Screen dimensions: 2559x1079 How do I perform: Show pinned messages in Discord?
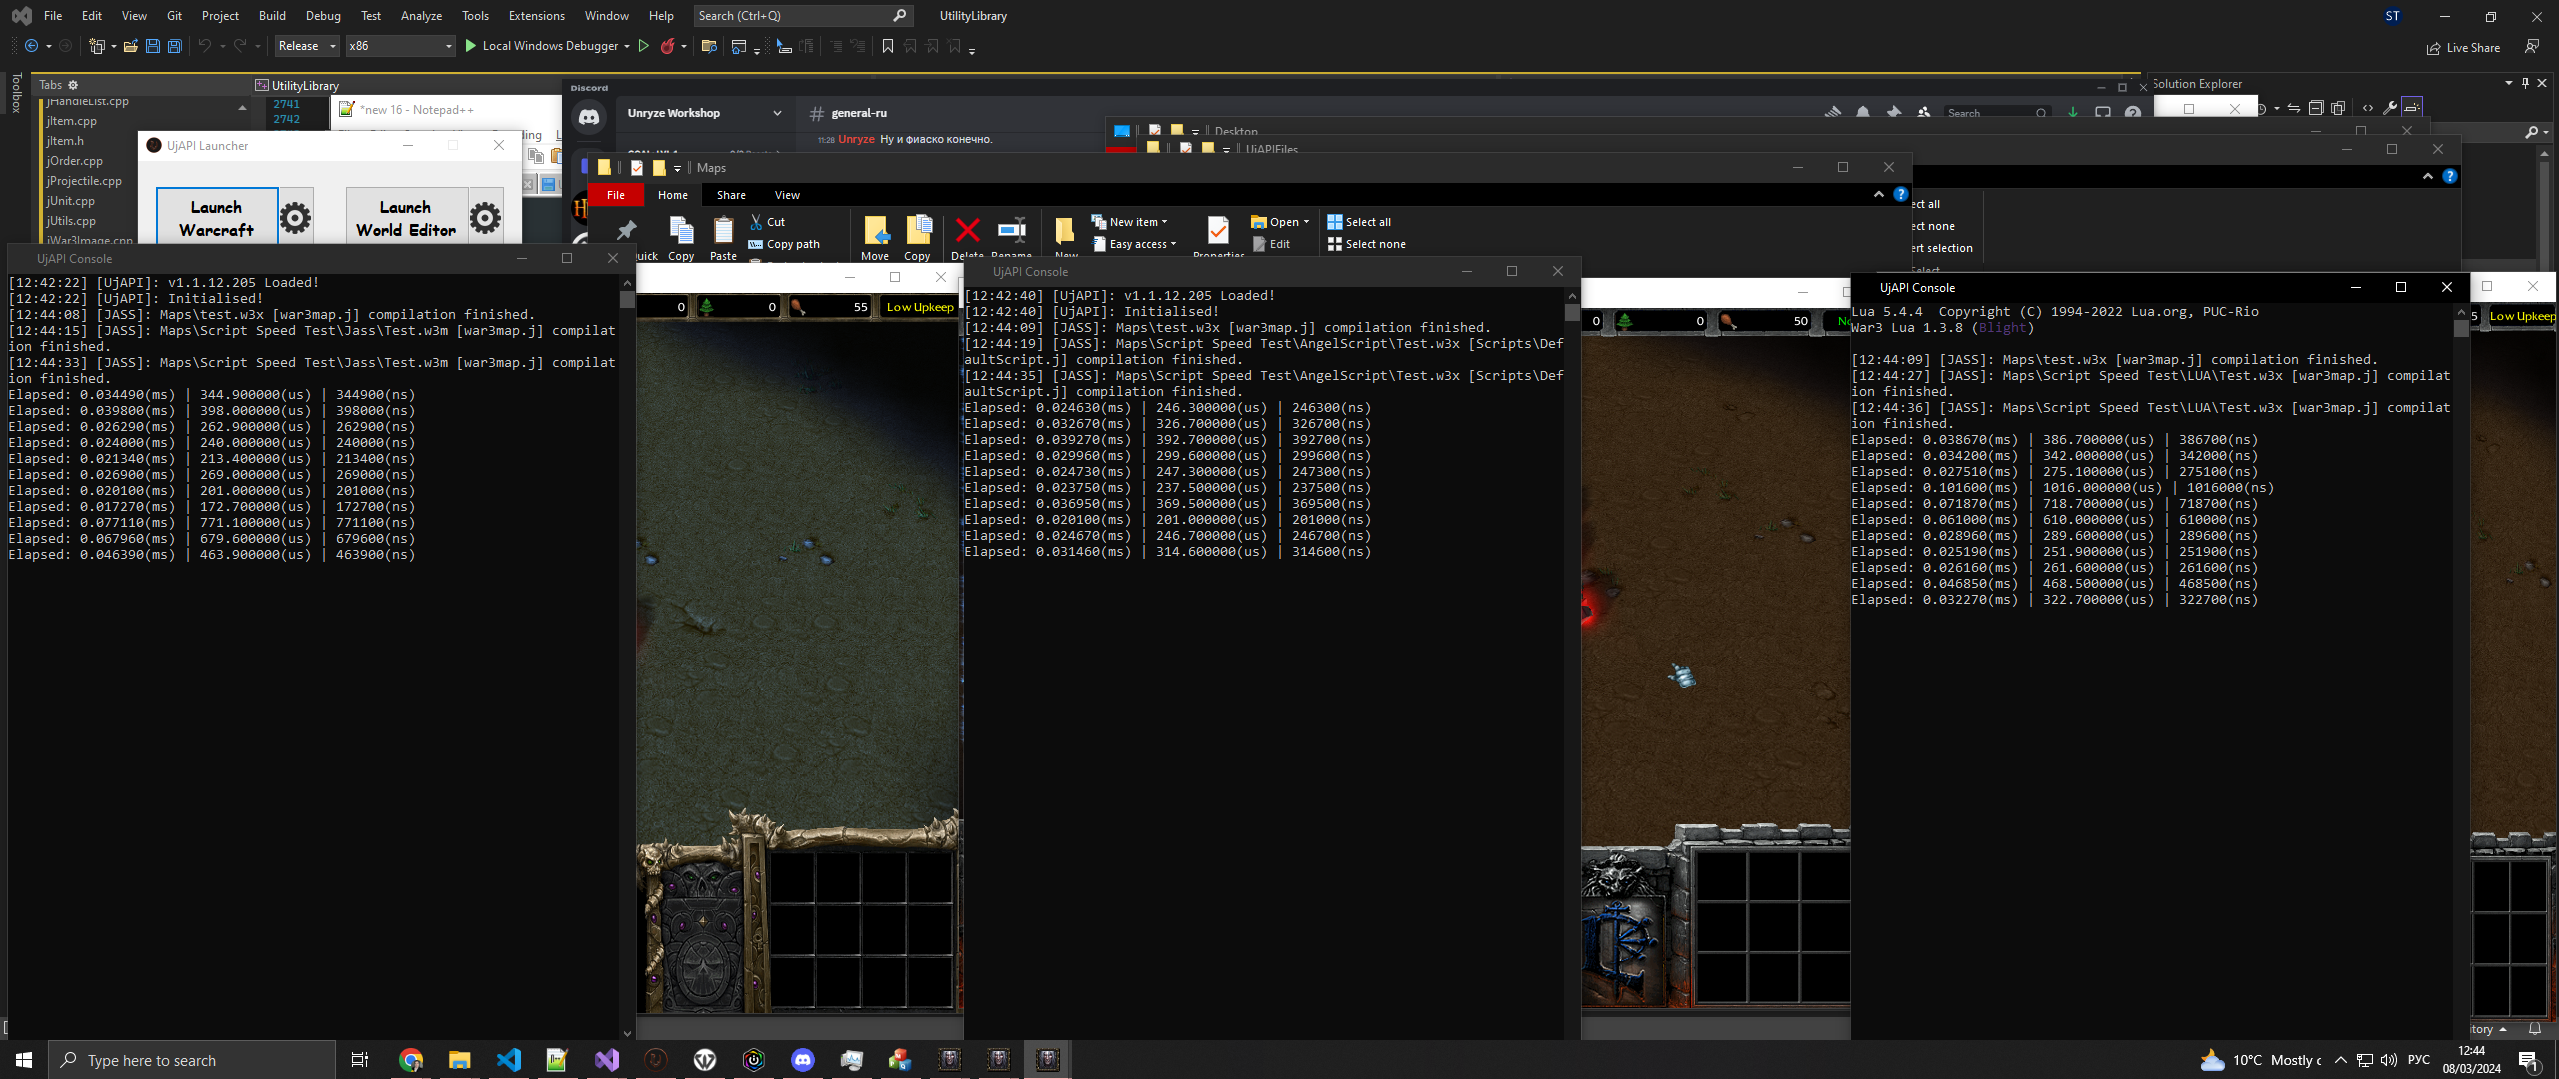pos(1893,113)
